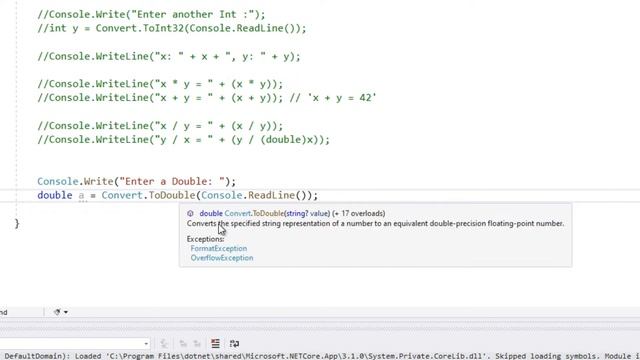Click 'Convert.ToDouble' in the tooltip signature
This screenshot has height=360, width=640.
tap(254, 213)
